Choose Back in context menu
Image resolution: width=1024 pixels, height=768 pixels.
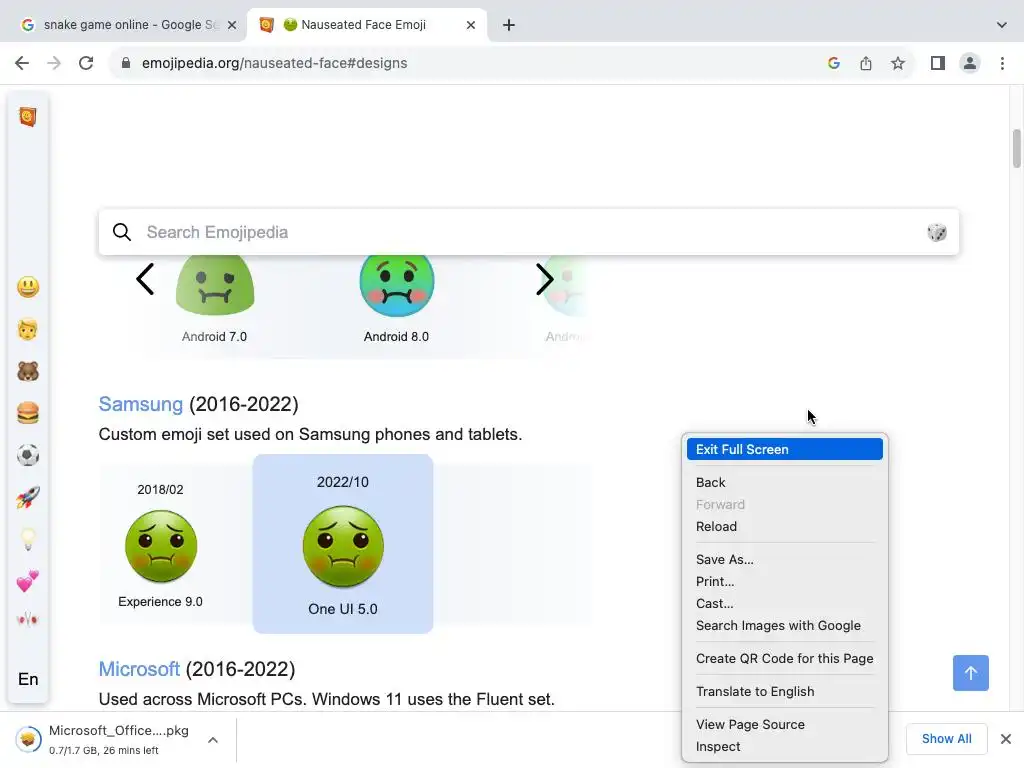(x=784, y=483)
